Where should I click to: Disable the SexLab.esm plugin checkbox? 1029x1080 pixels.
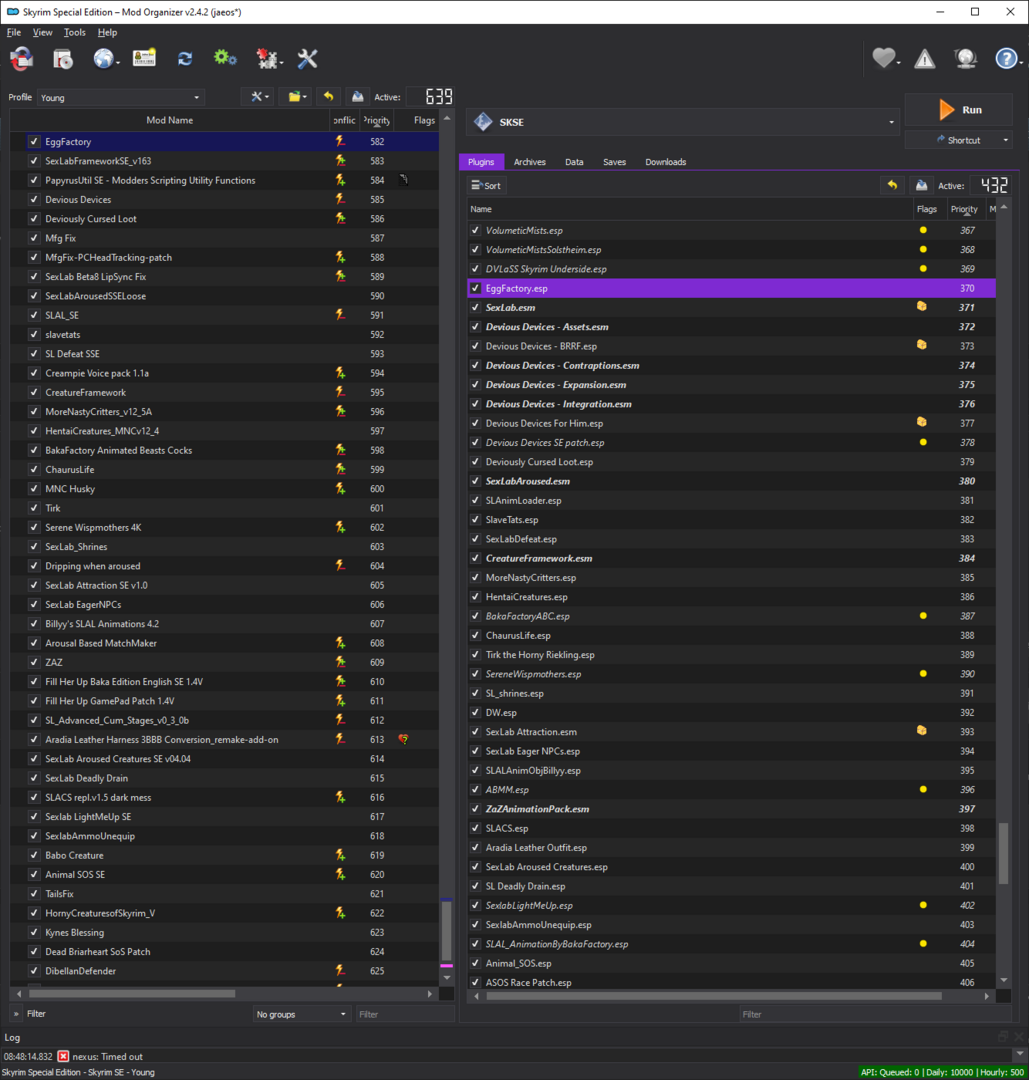[x=475, y=307]
